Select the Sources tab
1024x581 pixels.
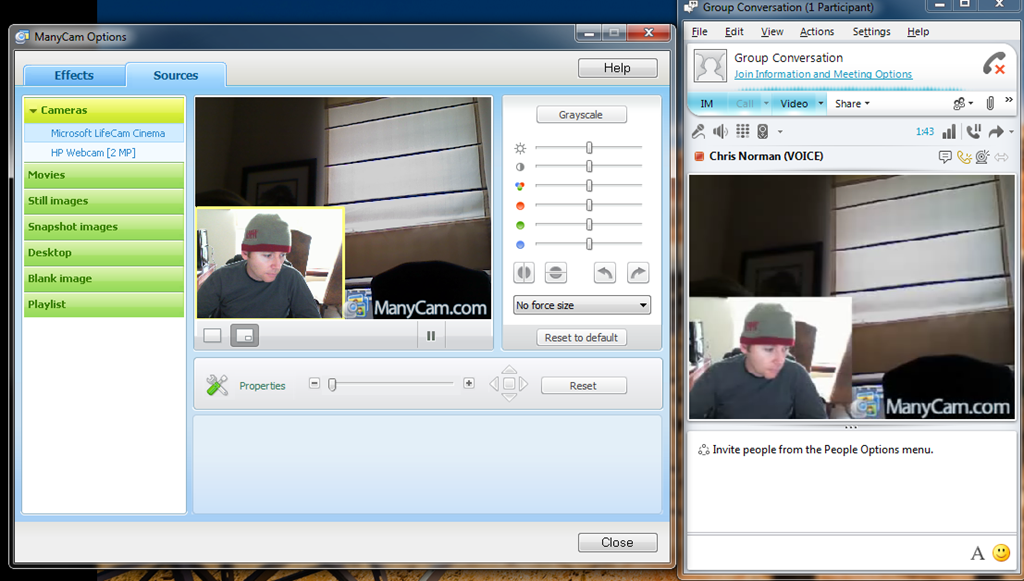(x=176, y=75)
